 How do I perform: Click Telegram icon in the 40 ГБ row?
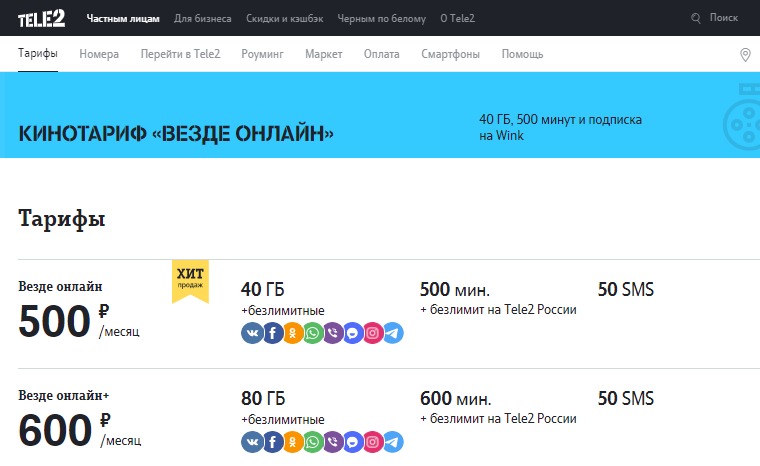coord(393,333)
